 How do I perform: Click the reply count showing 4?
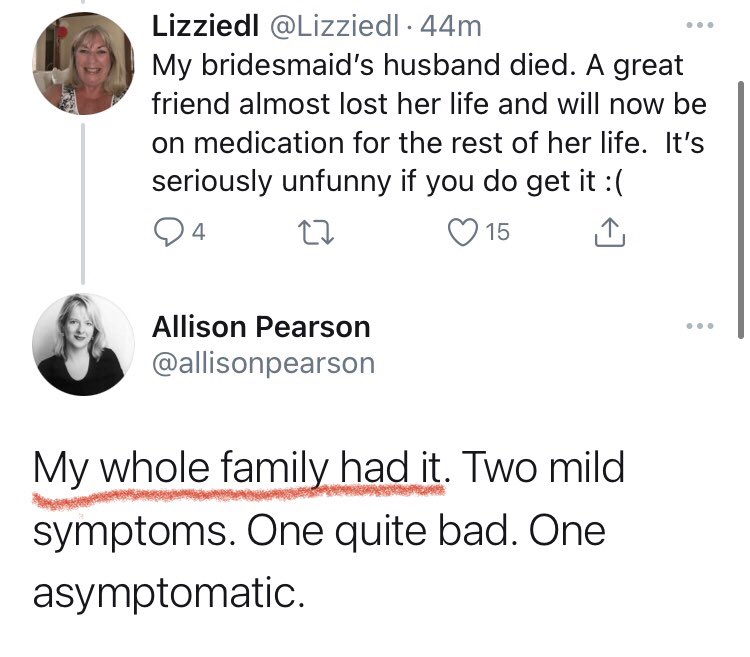[198, 233]
